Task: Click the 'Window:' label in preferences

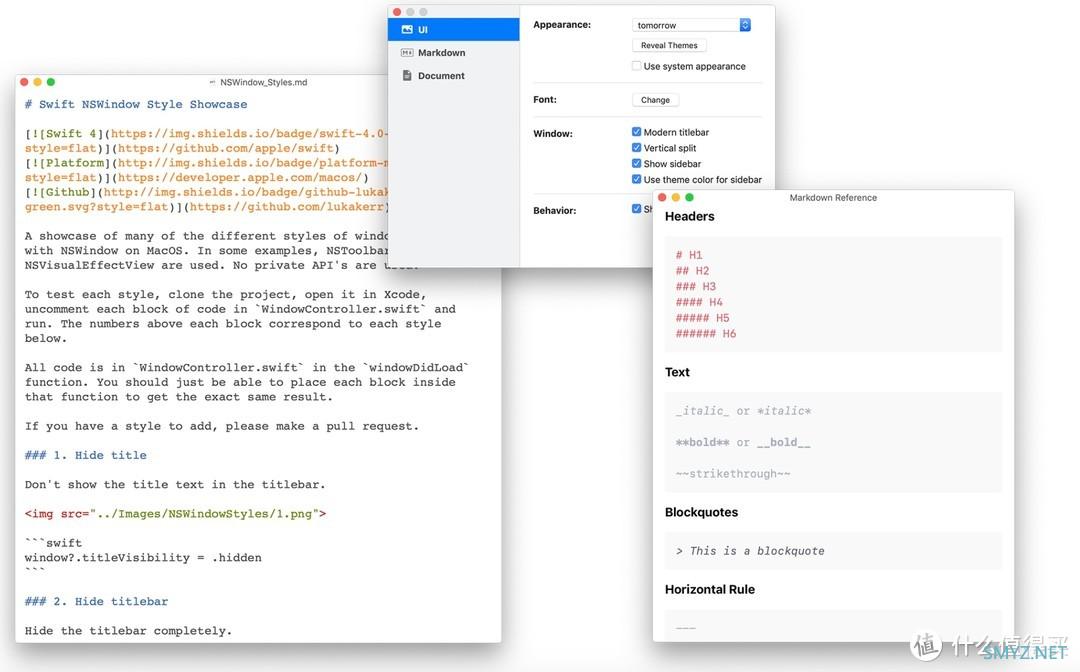Action: click(553, 134)
